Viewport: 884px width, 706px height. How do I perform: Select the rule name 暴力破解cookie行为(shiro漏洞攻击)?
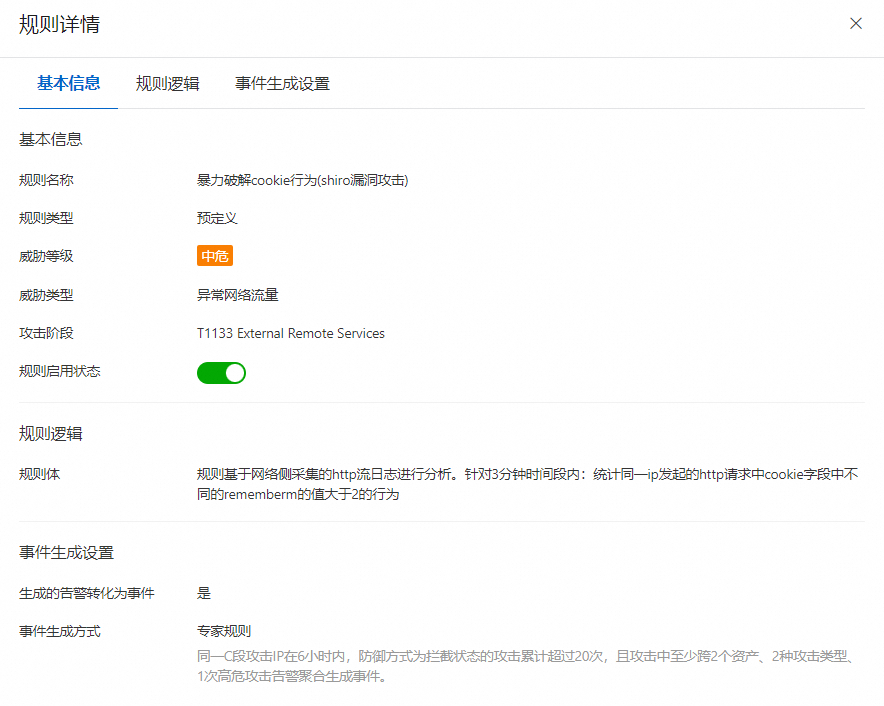click(302, 180)
